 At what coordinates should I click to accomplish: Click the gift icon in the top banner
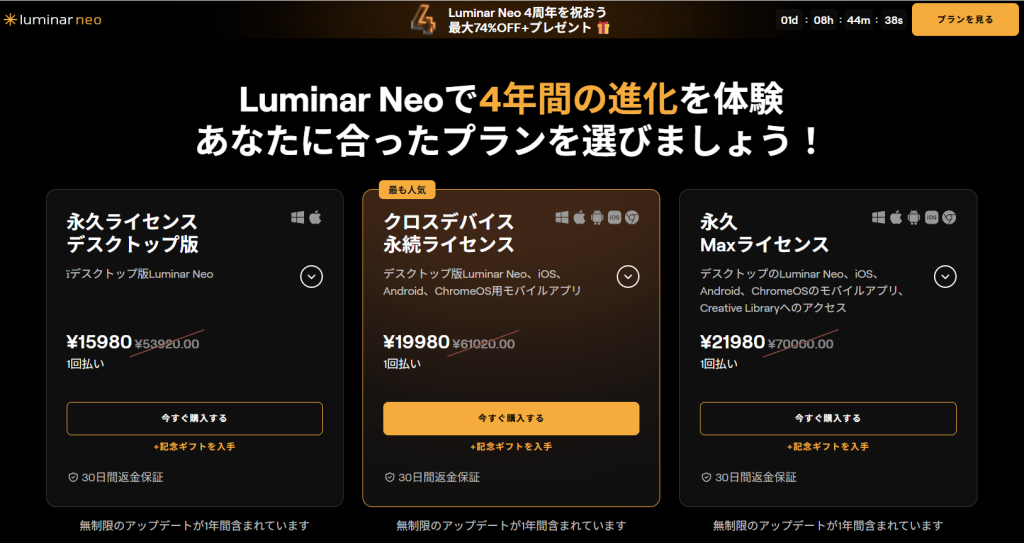click(x=603, y=28)
